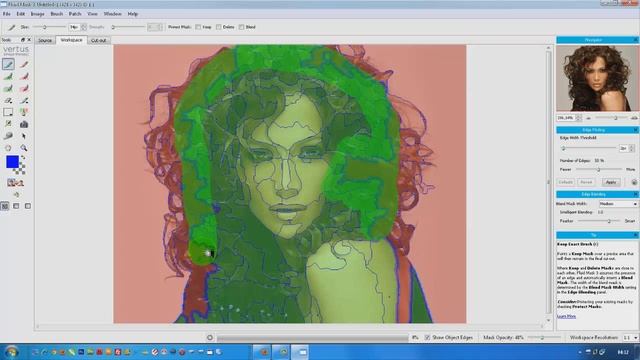Open the Image menu
Viewport: 640px width, 360px height.
point(37,14)
